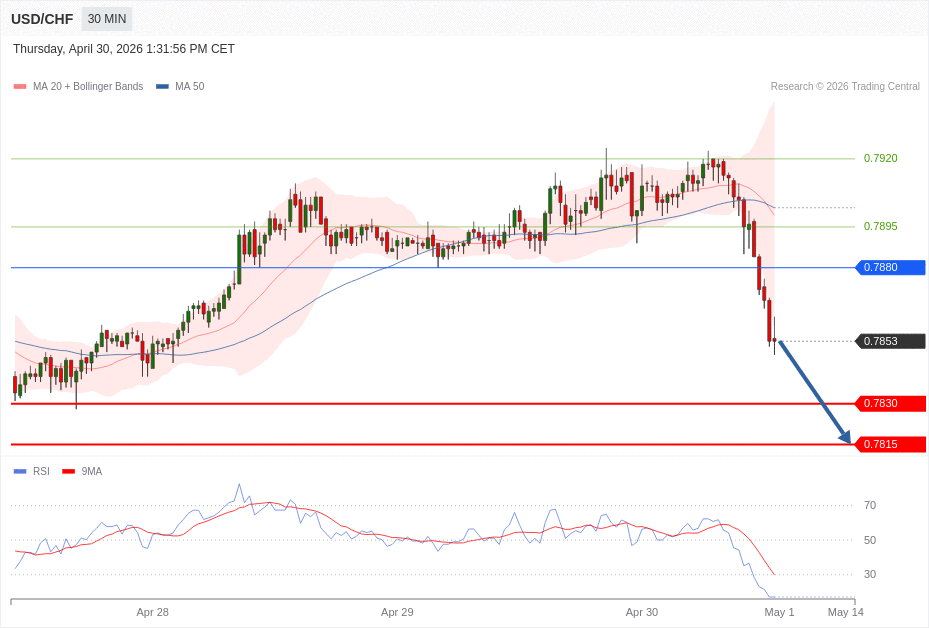Click the red 0.7830 support price tag

click(889, 404)
